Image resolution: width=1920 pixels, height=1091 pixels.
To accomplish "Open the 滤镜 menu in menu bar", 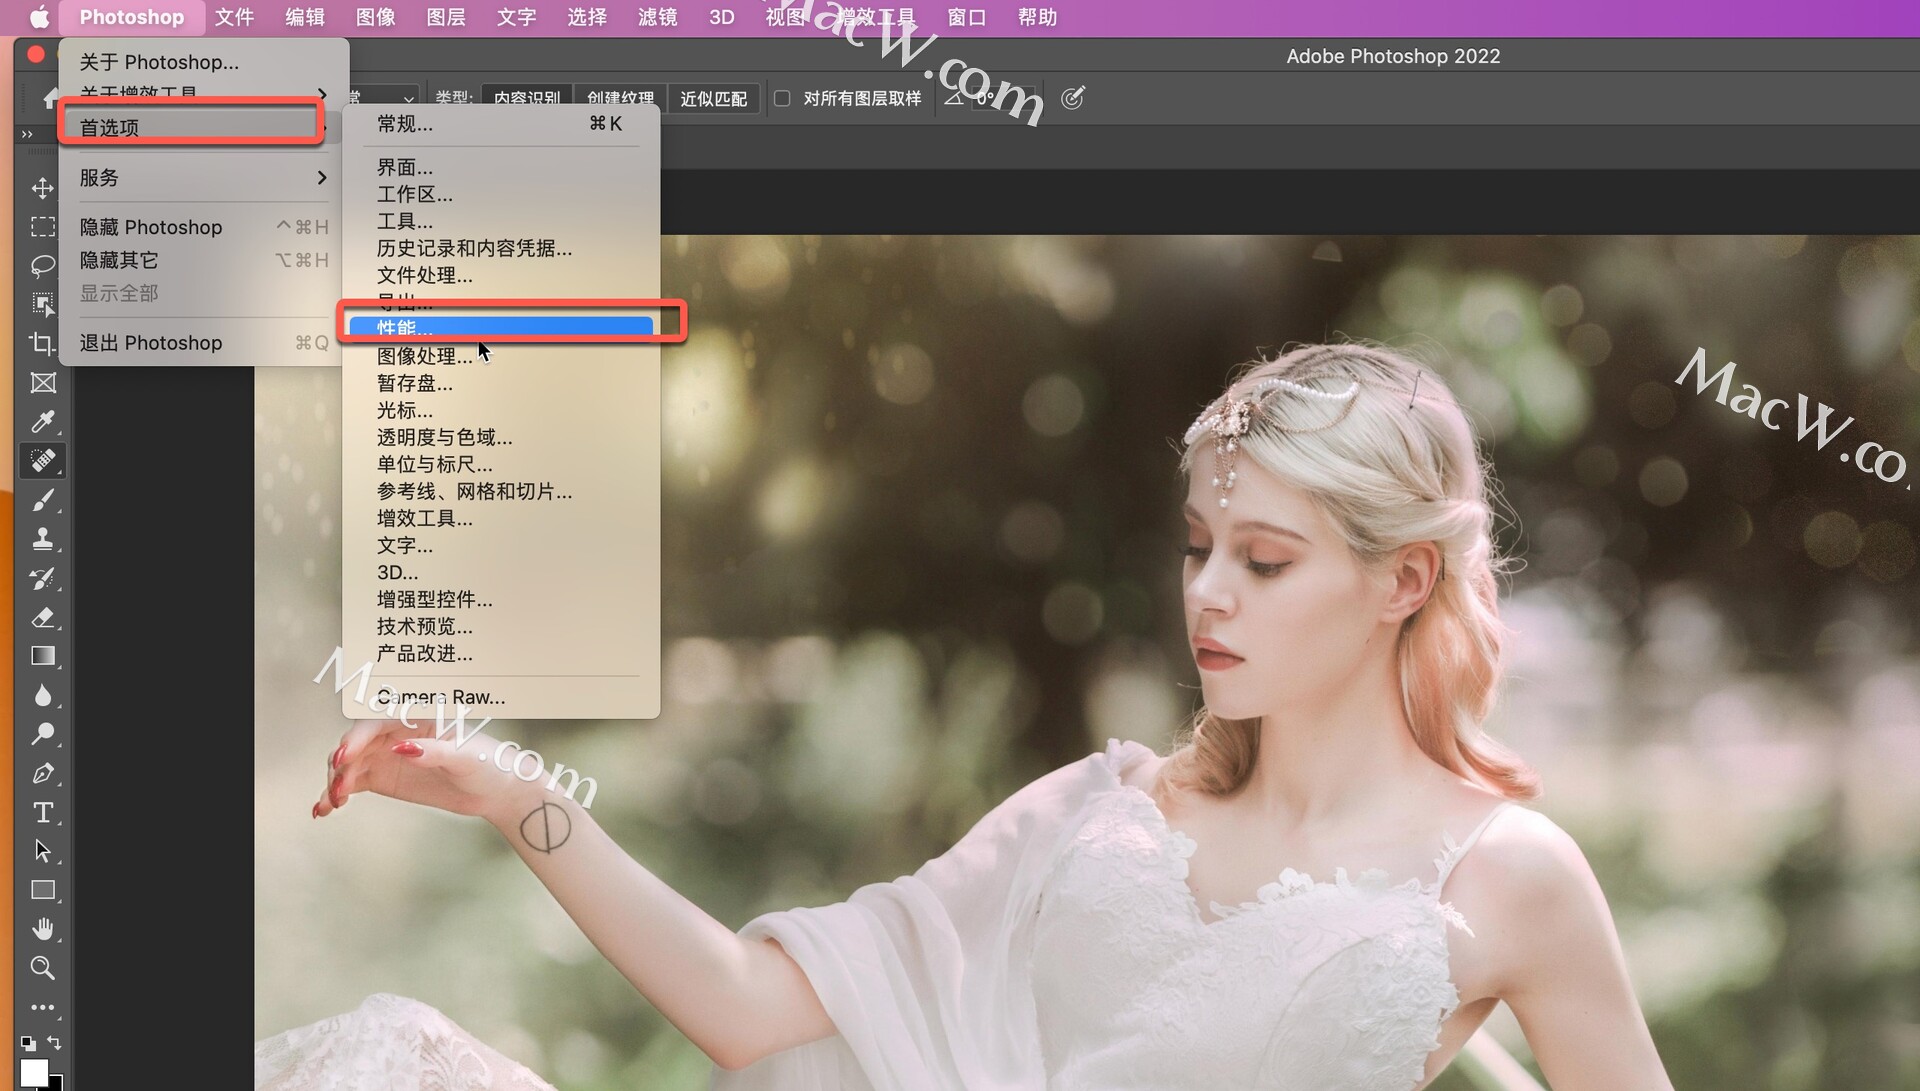I will [x=657, y=17].
